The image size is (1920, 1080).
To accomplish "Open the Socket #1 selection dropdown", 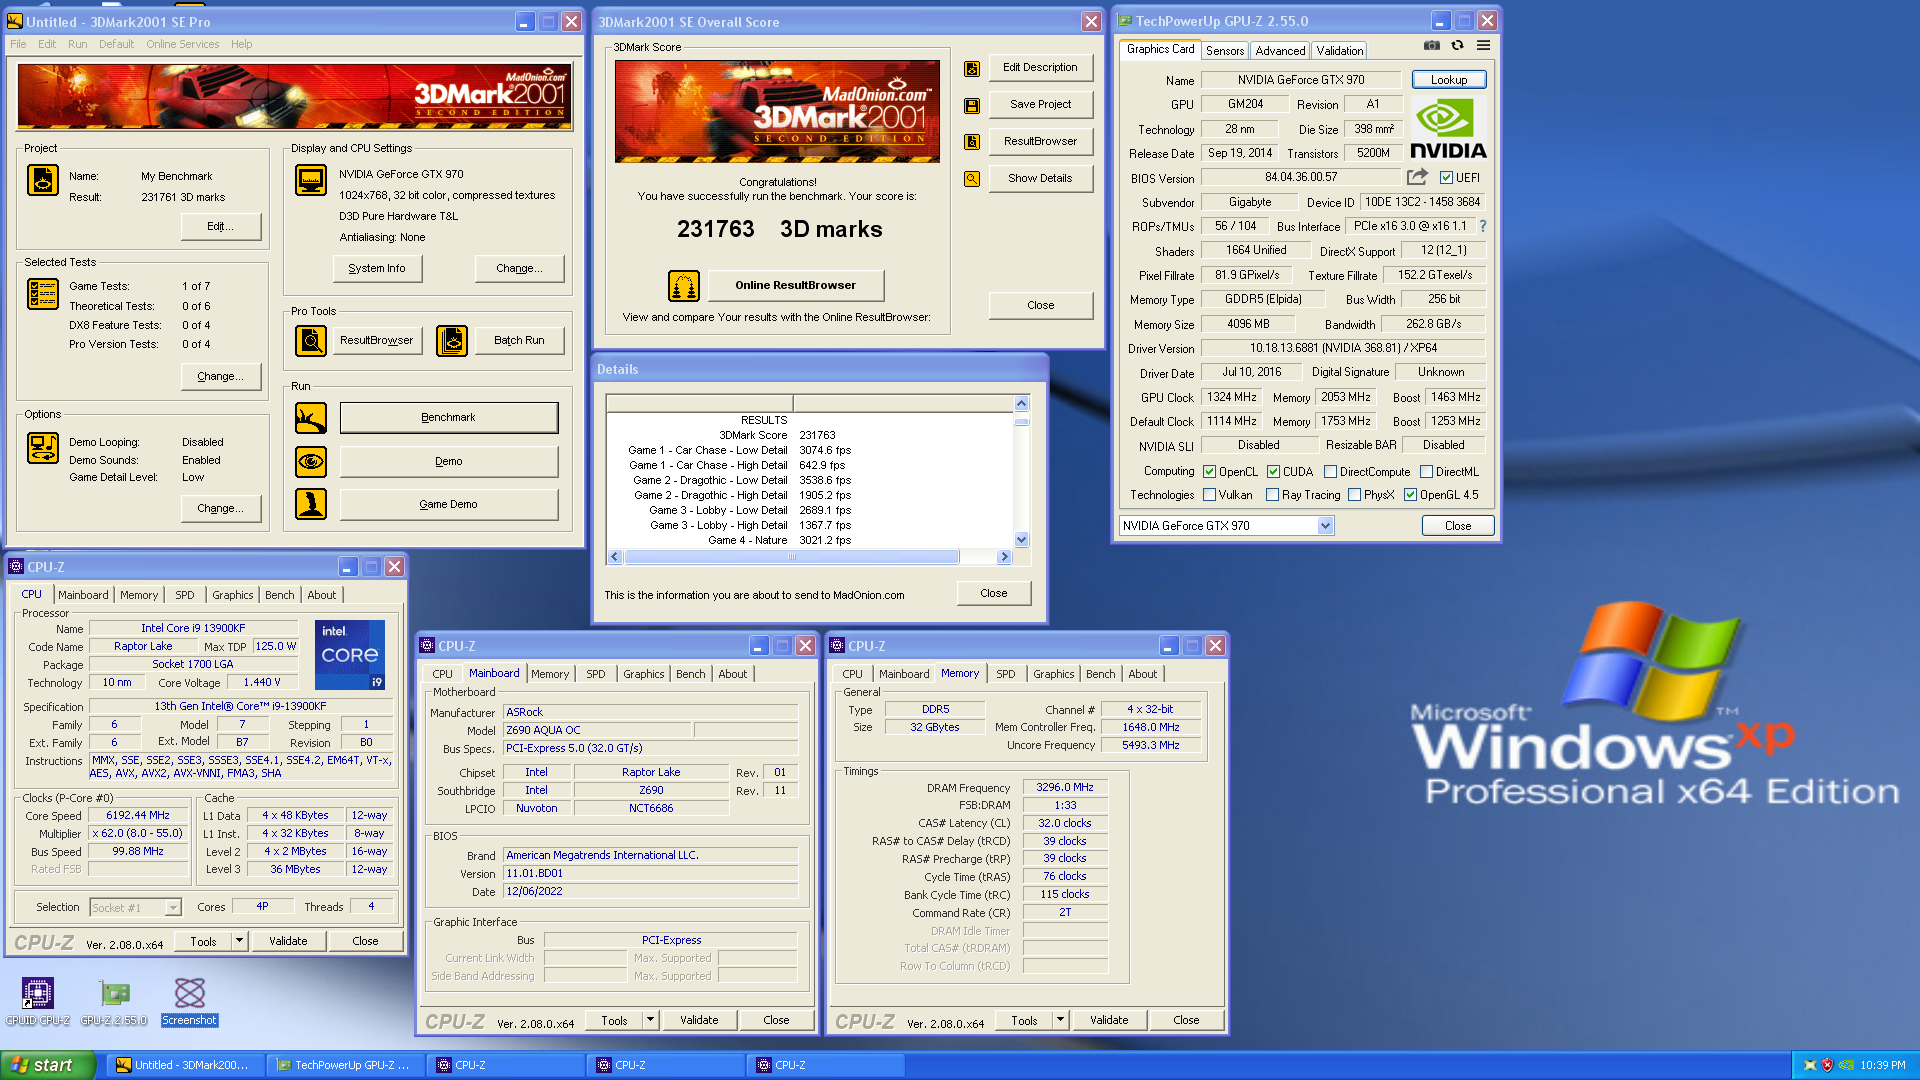I will coord(173,908).
